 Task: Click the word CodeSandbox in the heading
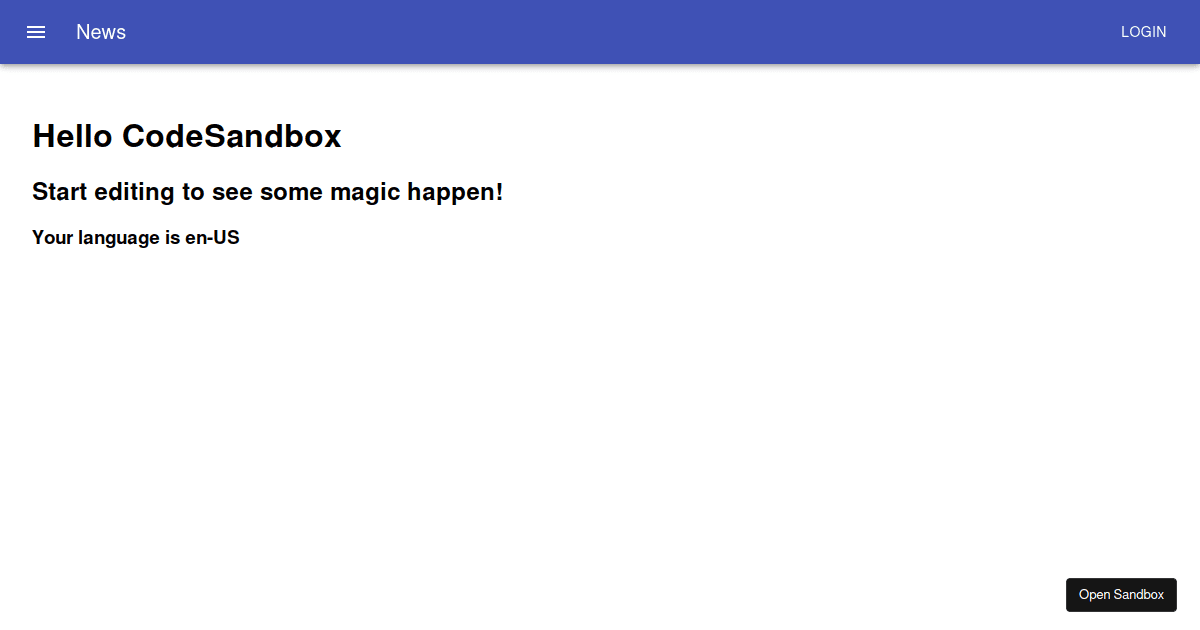click(x=232, y=136)
